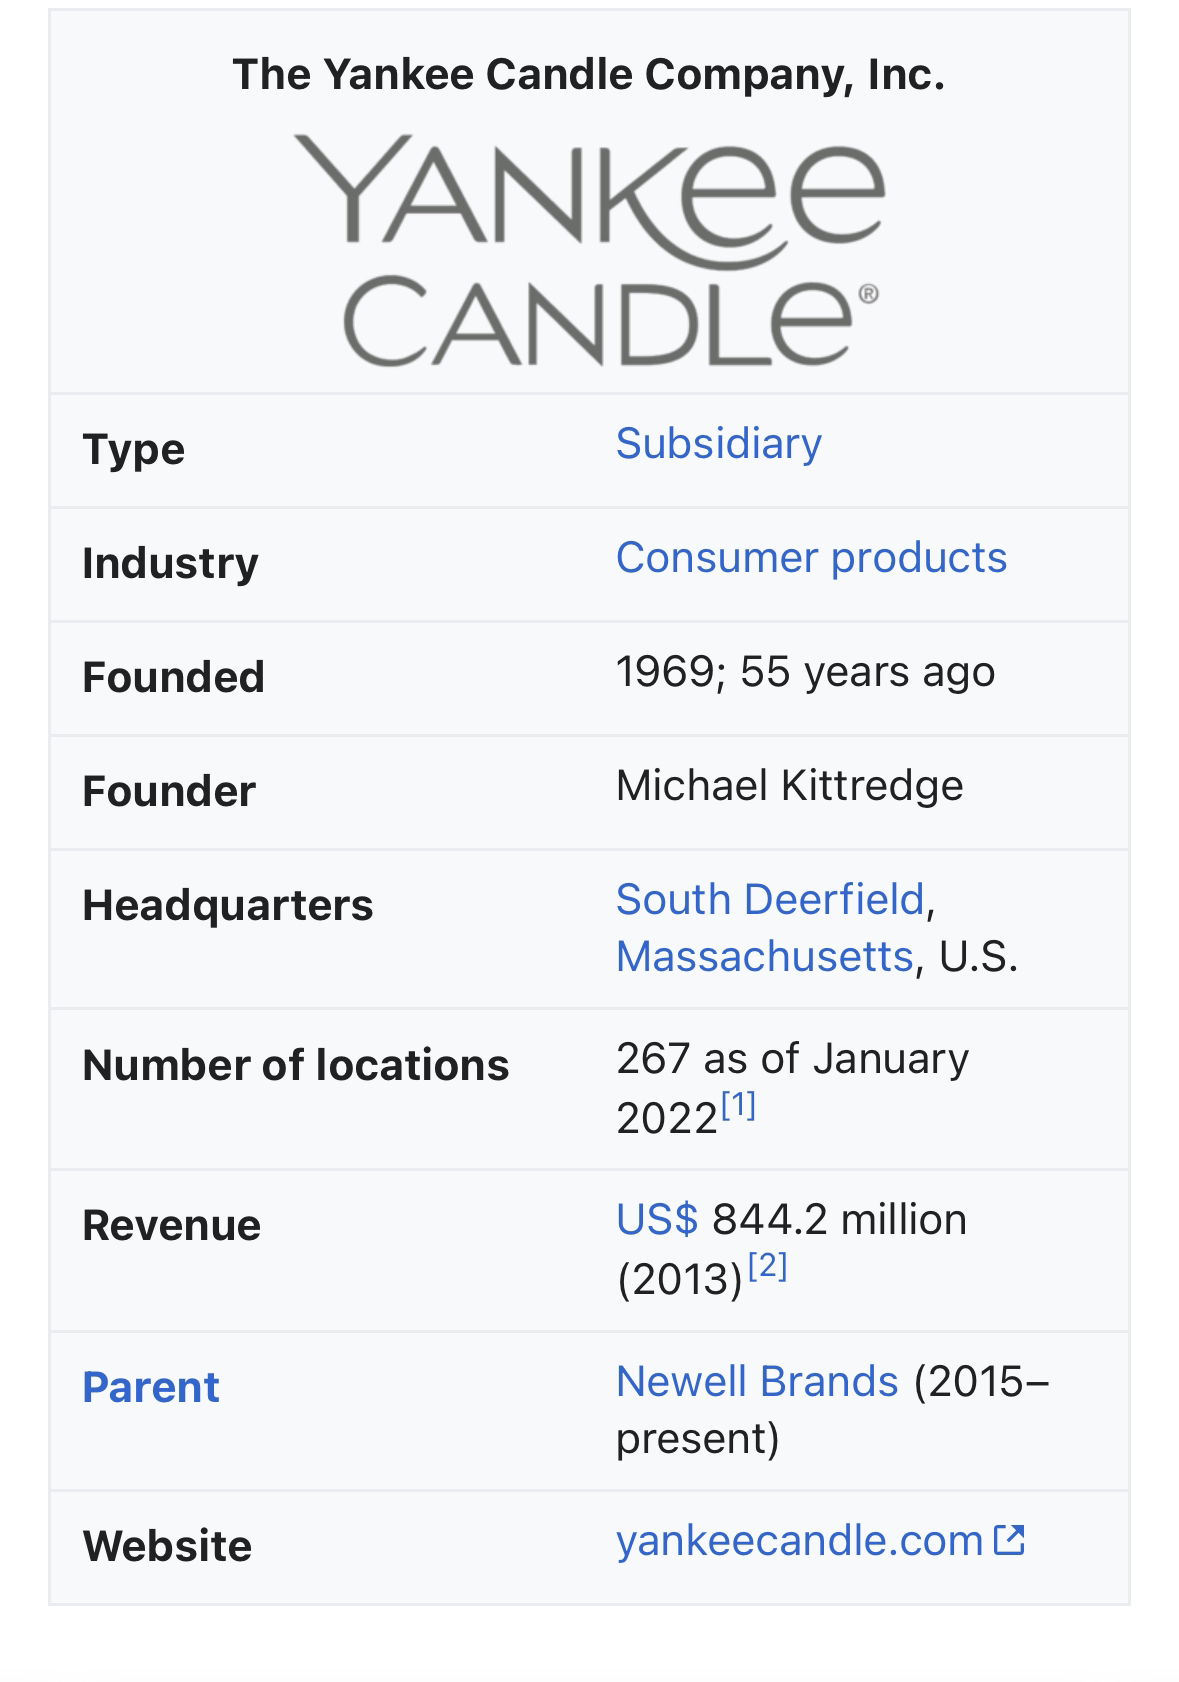Click the Founder name Michael Kittredge
The height and width of the screenshot is (1682, 1179).
tap(790, 786)
